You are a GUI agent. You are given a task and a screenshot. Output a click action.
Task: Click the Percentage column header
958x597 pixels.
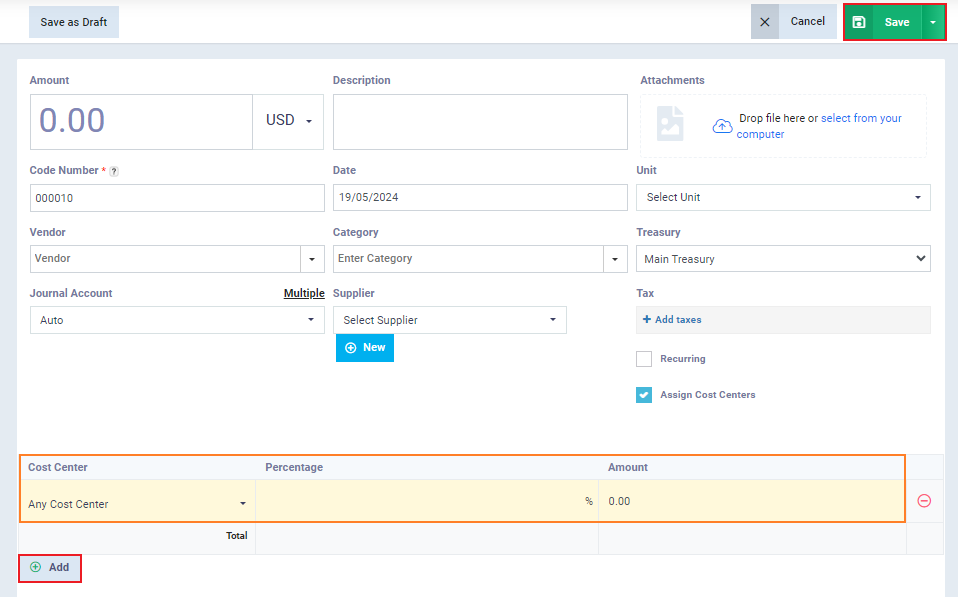[294, 467]
